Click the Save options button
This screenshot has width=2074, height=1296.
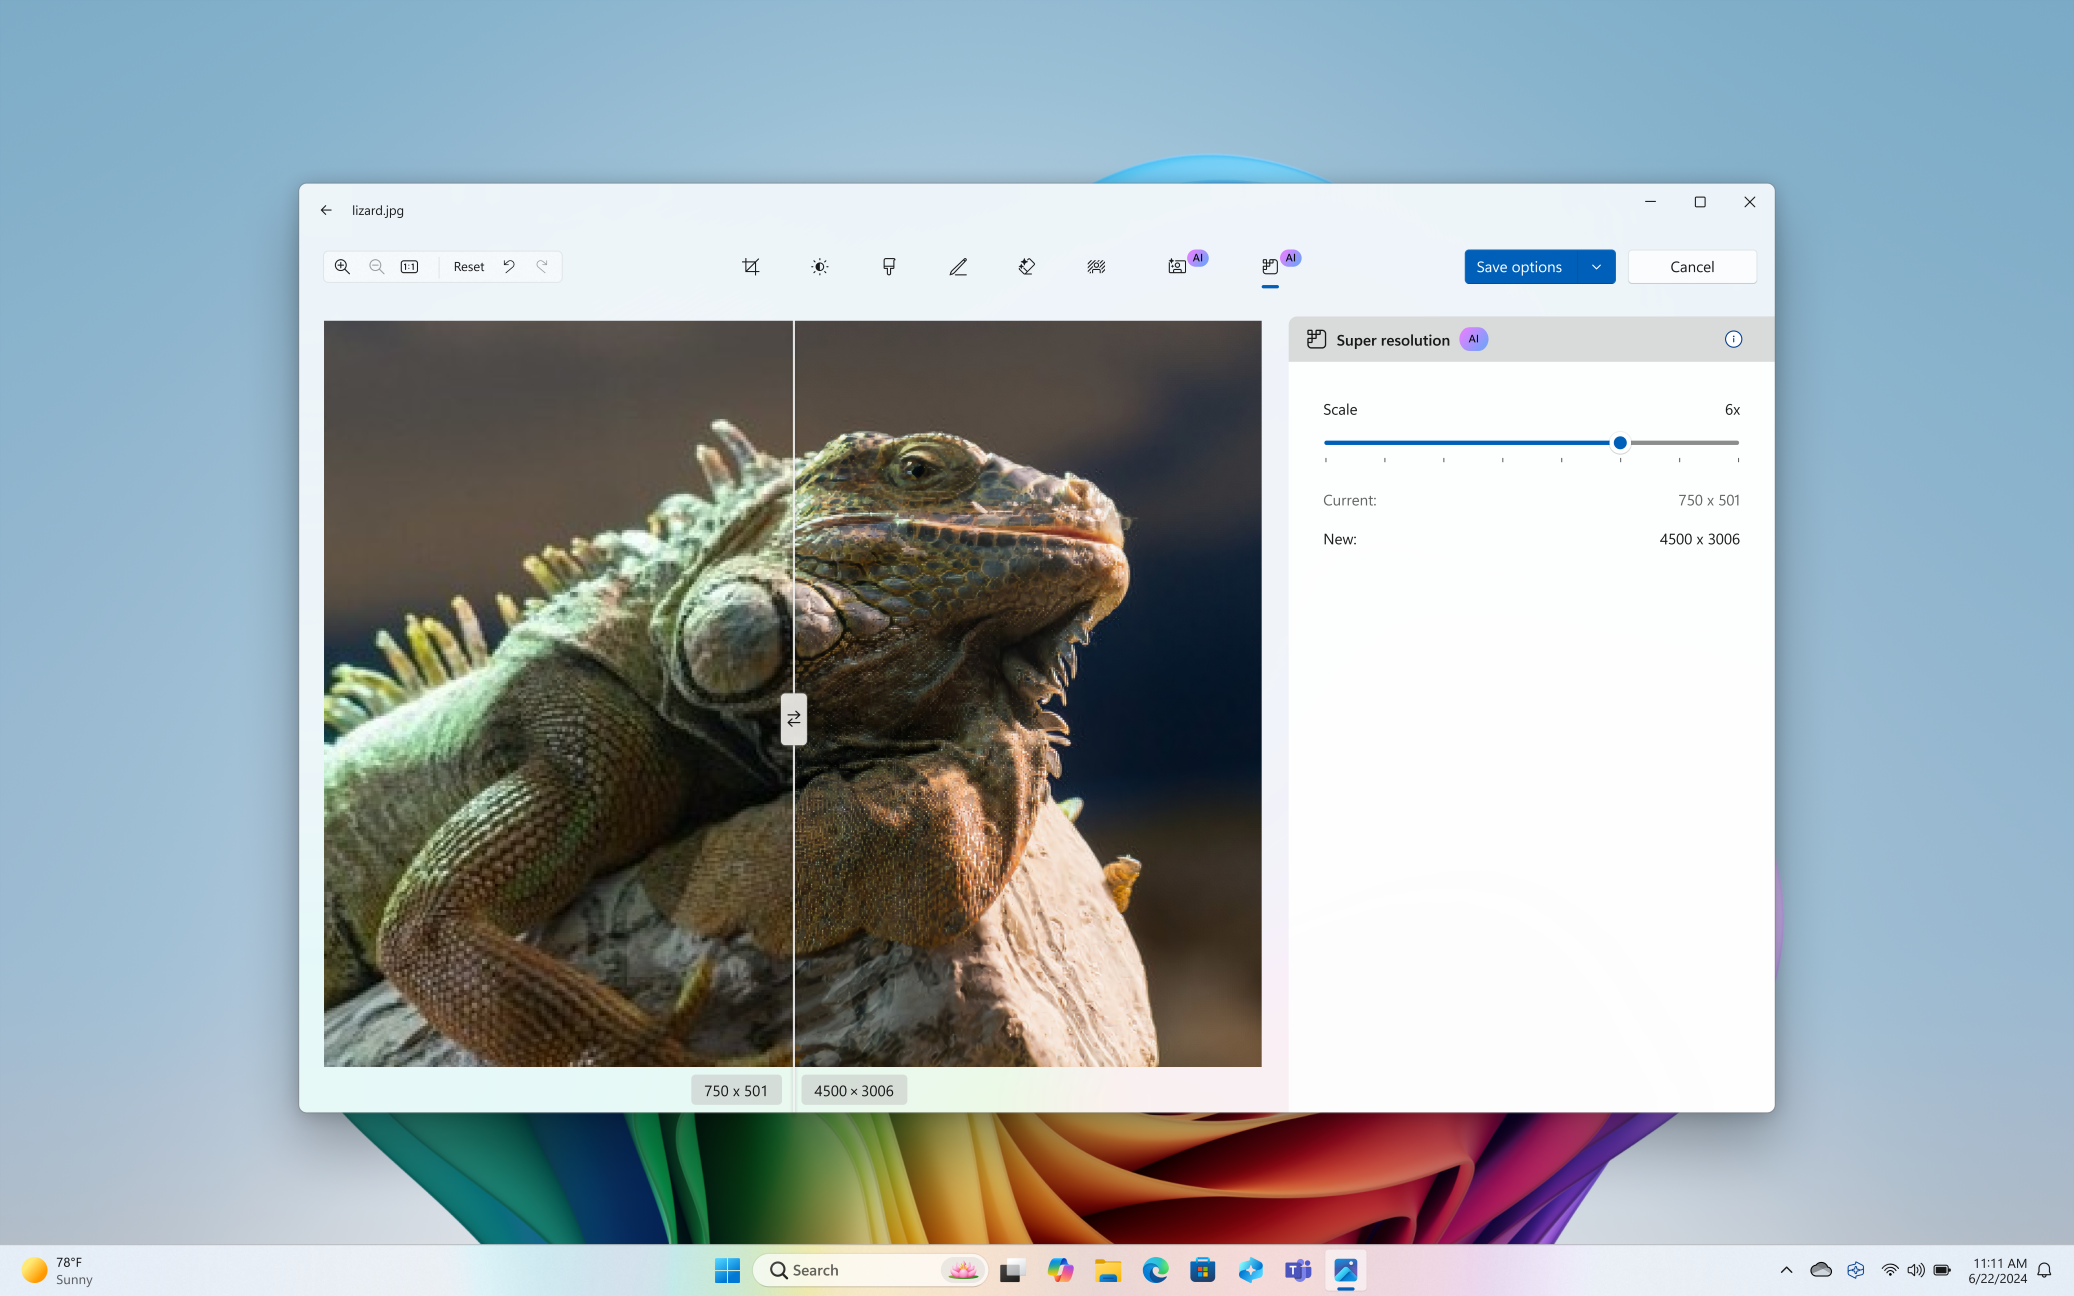pos(1519,266)
